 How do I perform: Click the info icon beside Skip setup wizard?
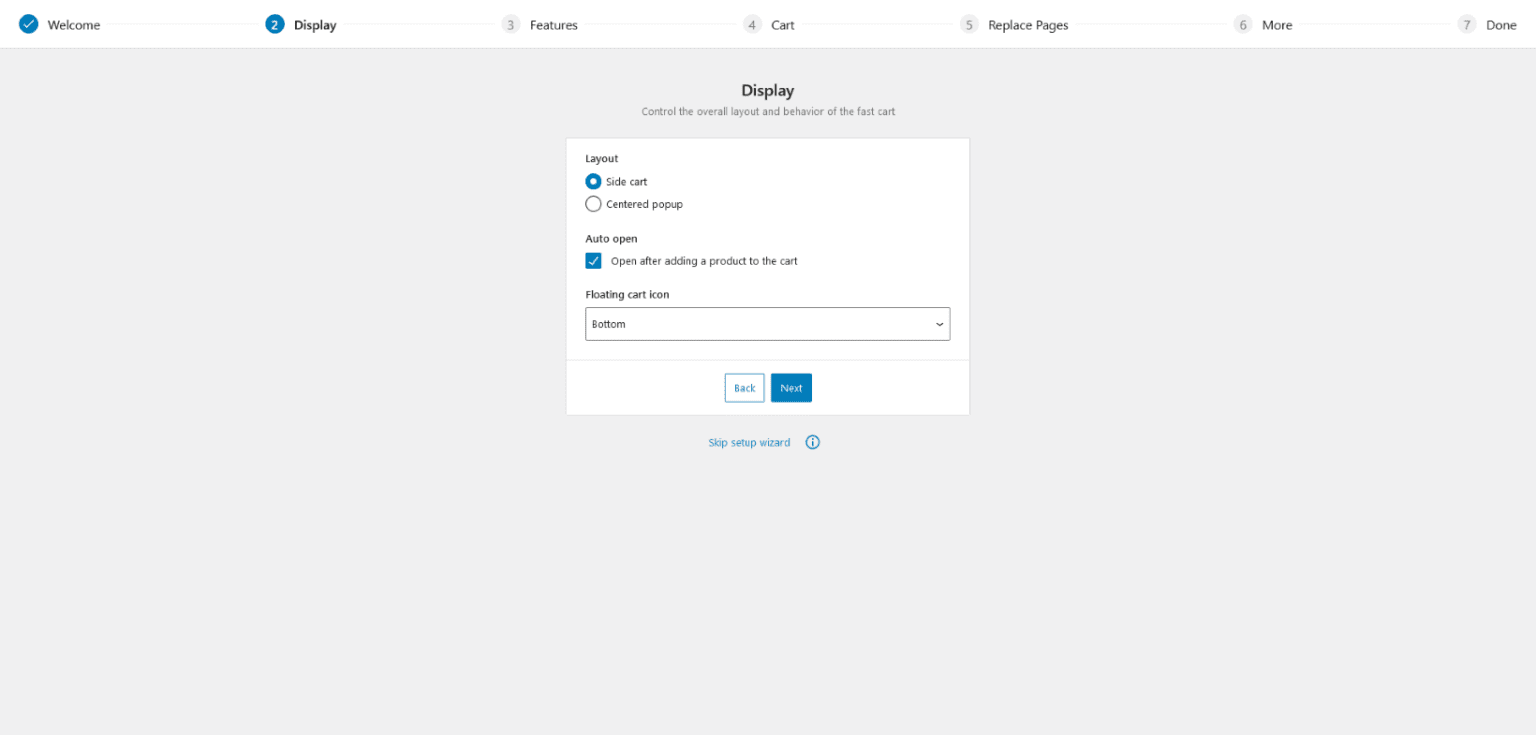coord(812,441)
